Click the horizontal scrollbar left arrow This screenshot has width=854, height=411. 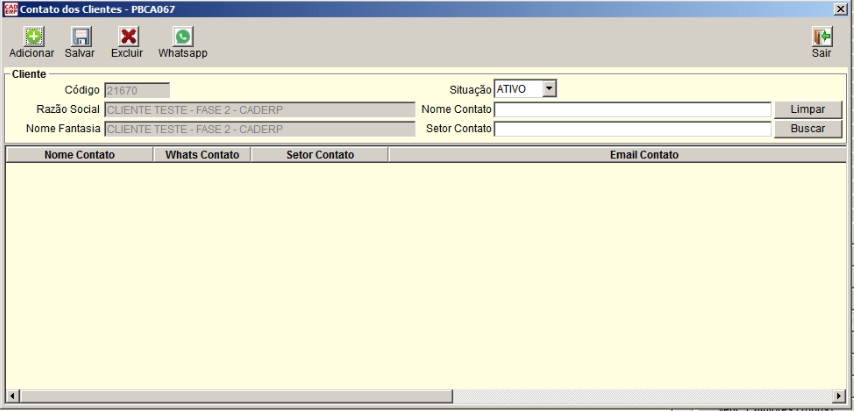pos(13,396)
